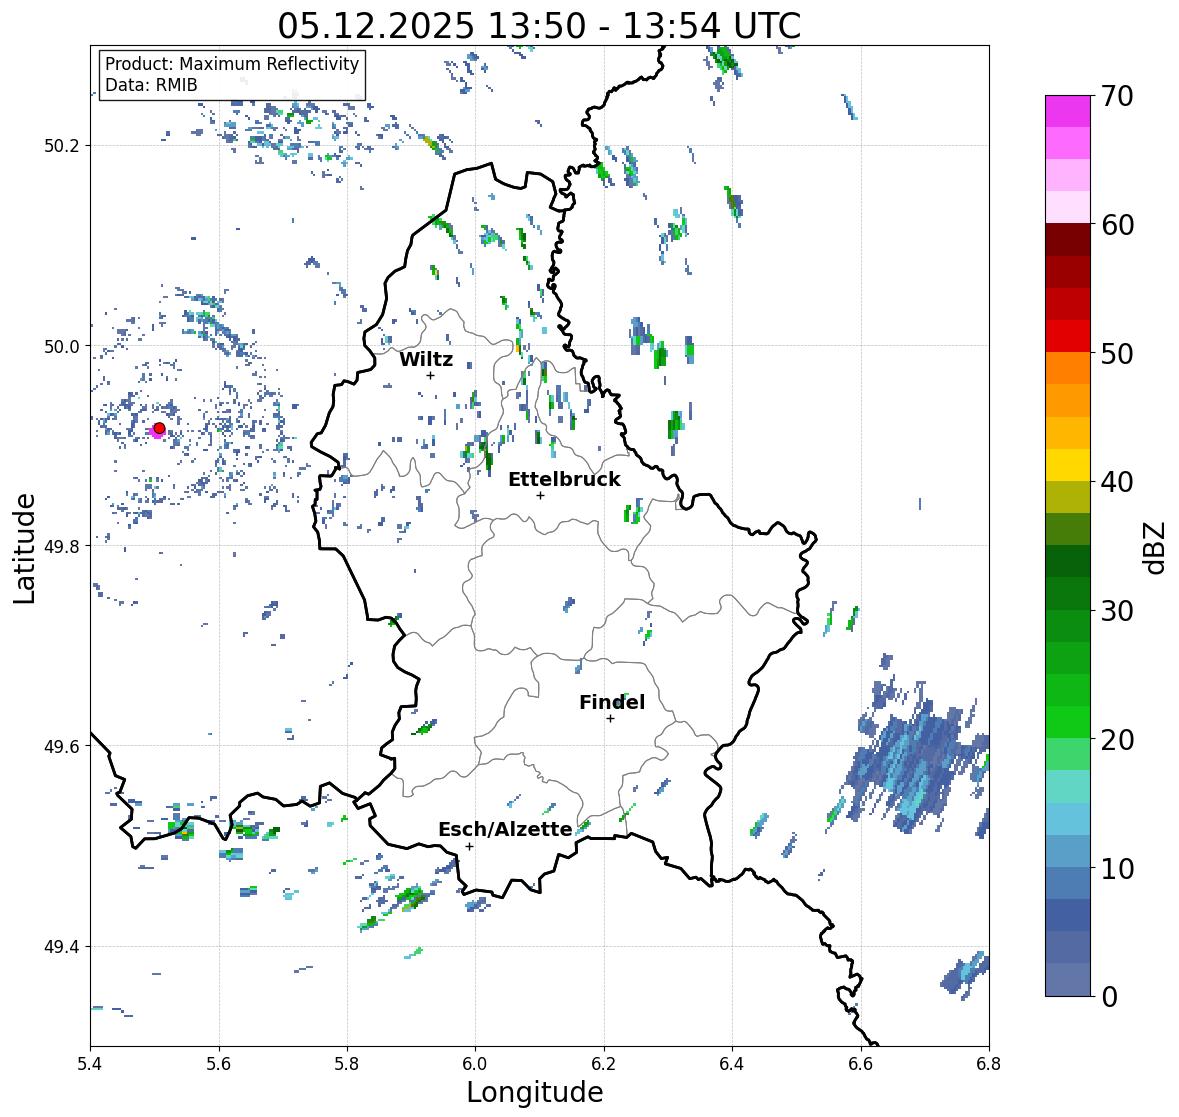Screen dimensions: 1179x1117
Task: Click longitude tick 6.6
Action: click(861, 1064)
